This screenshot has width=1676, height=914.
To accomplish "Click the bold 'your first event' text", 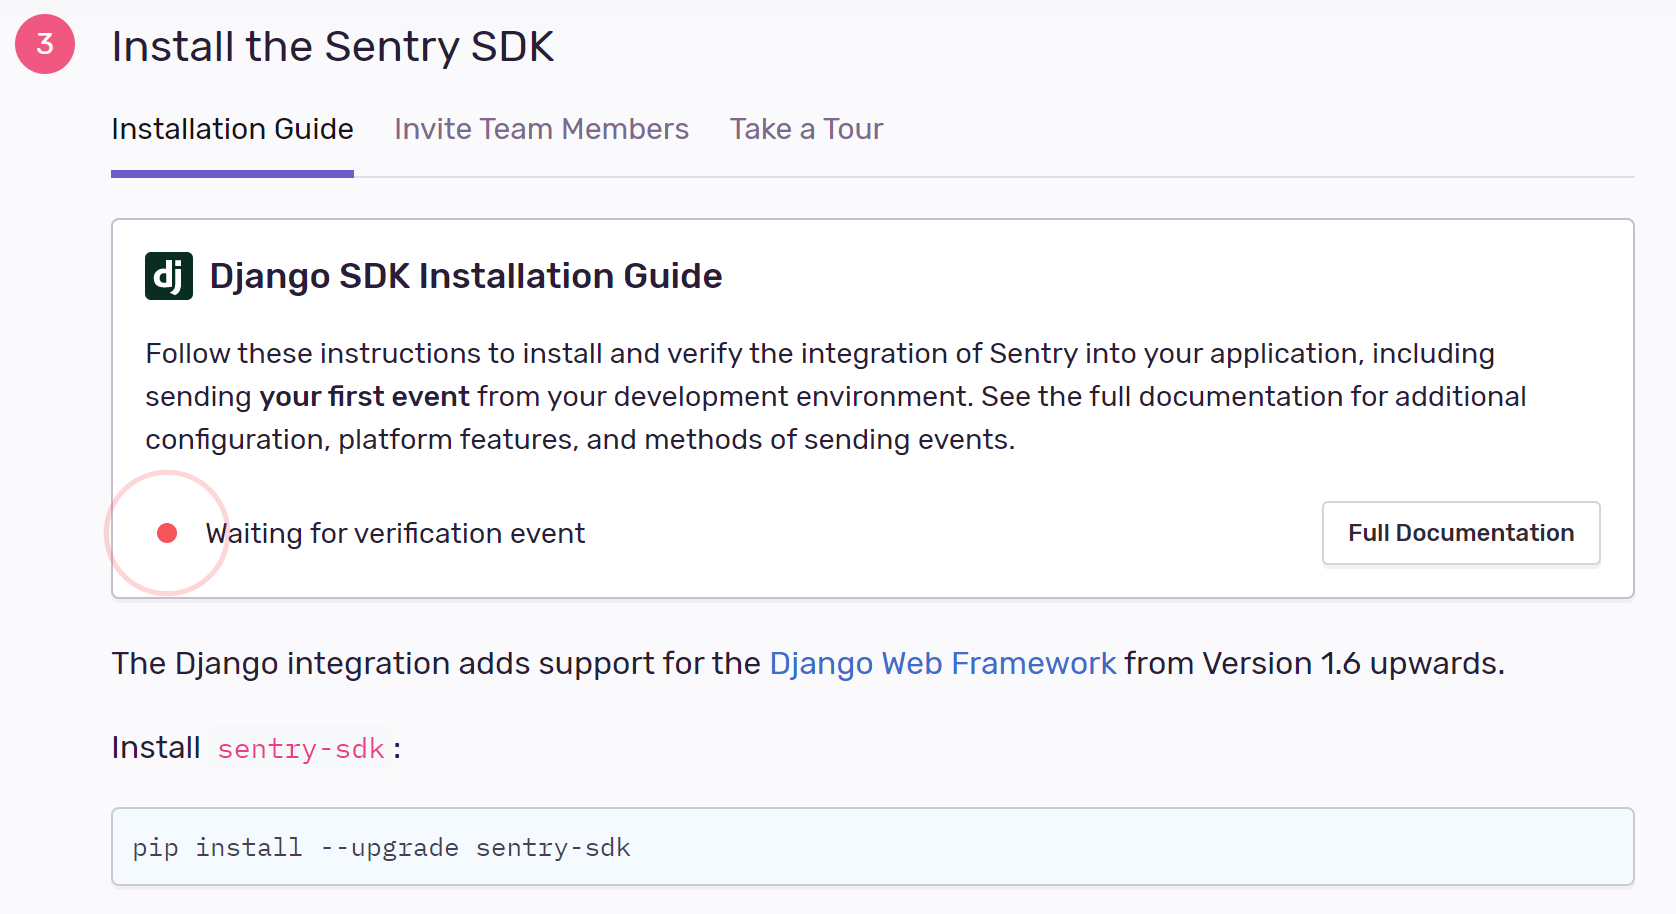I will pos(364,396).
